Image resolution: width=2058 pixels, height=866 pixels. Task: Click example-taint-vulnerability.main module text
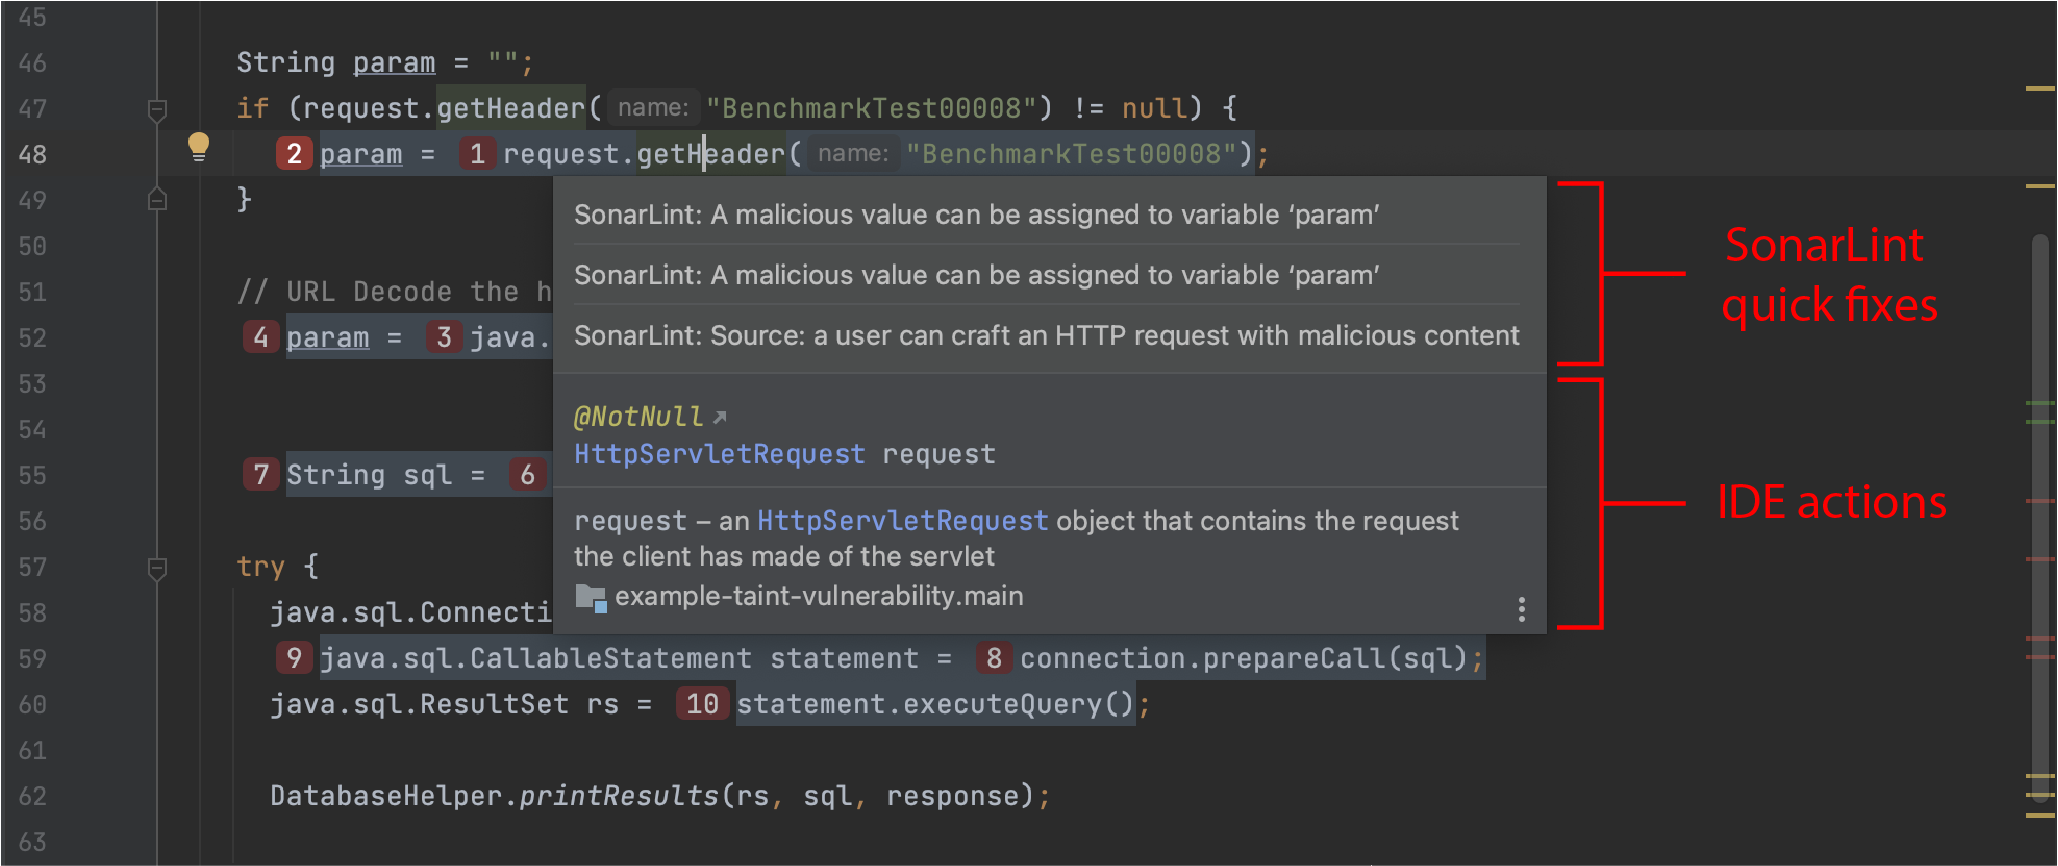(819, 597)
